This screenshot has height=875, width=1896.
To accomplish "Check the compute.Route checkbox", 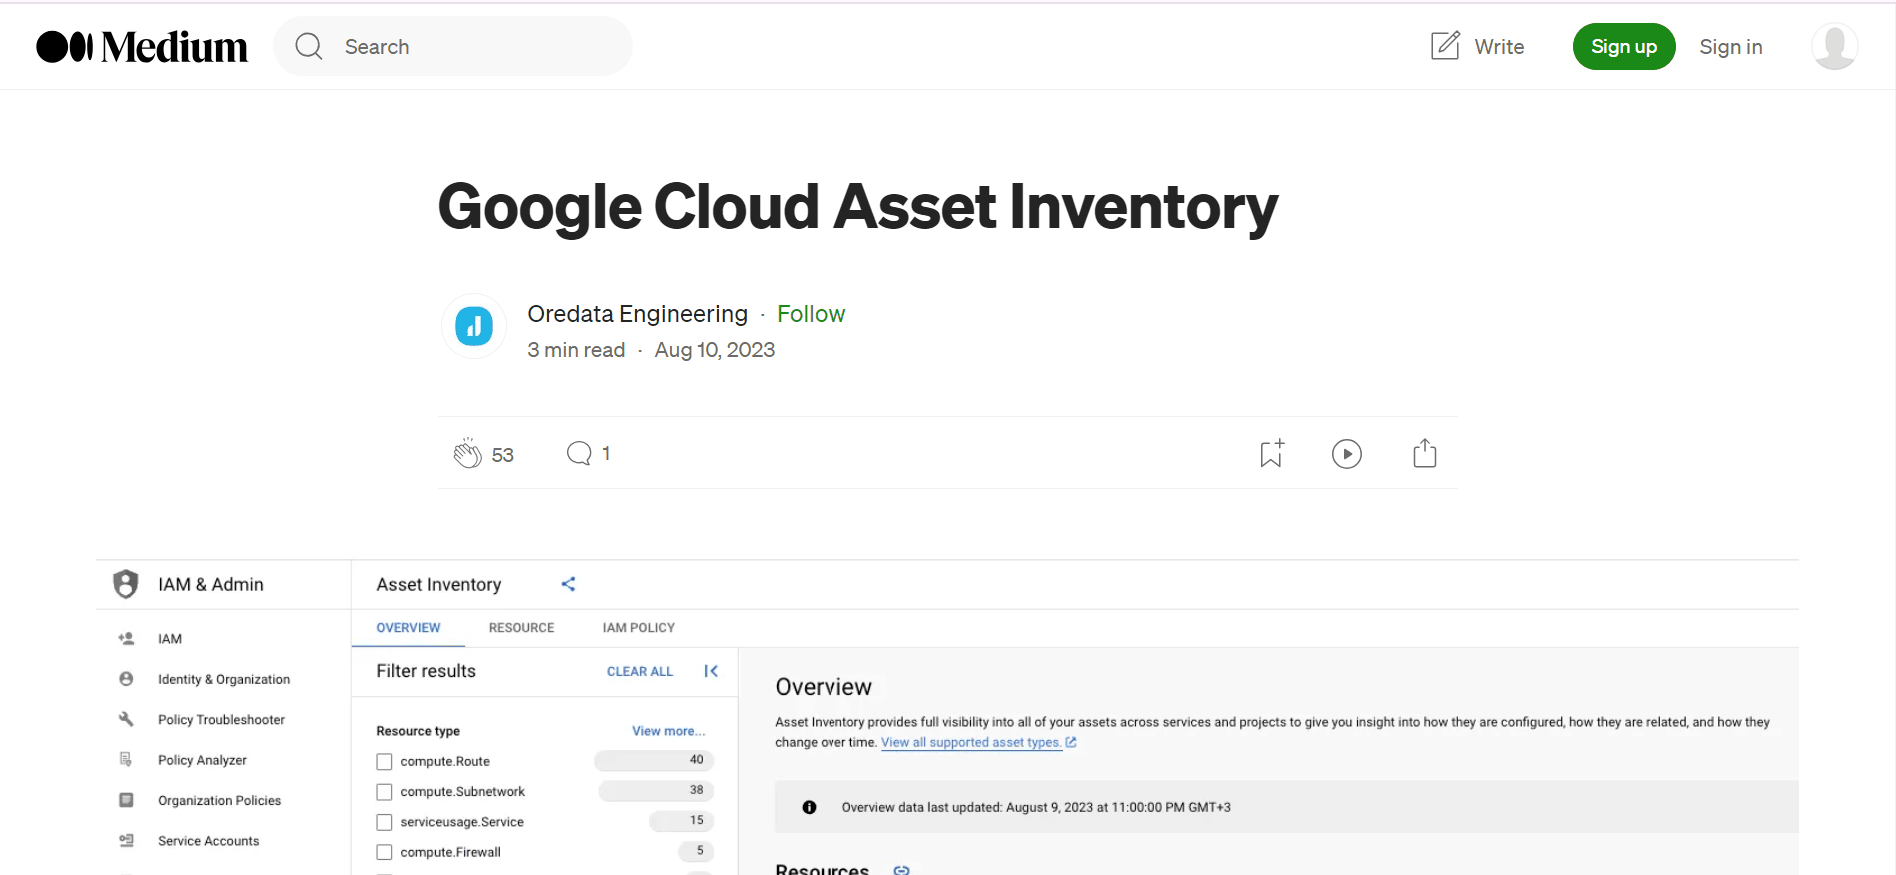I will [x=384, y=762].
